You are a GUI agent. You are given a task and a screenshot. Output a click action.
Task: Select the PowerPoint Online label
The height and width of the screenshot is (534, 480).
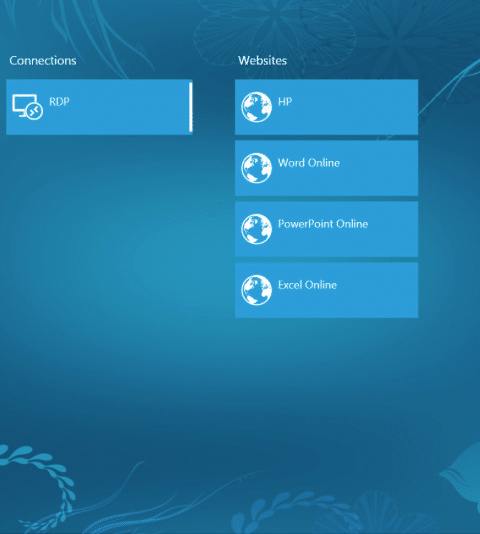[x=323, y=224]
